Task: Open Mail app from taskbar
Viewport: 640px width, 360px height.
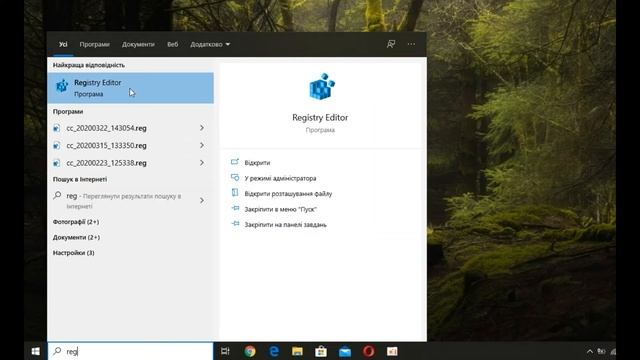Action: pos(345,351)
